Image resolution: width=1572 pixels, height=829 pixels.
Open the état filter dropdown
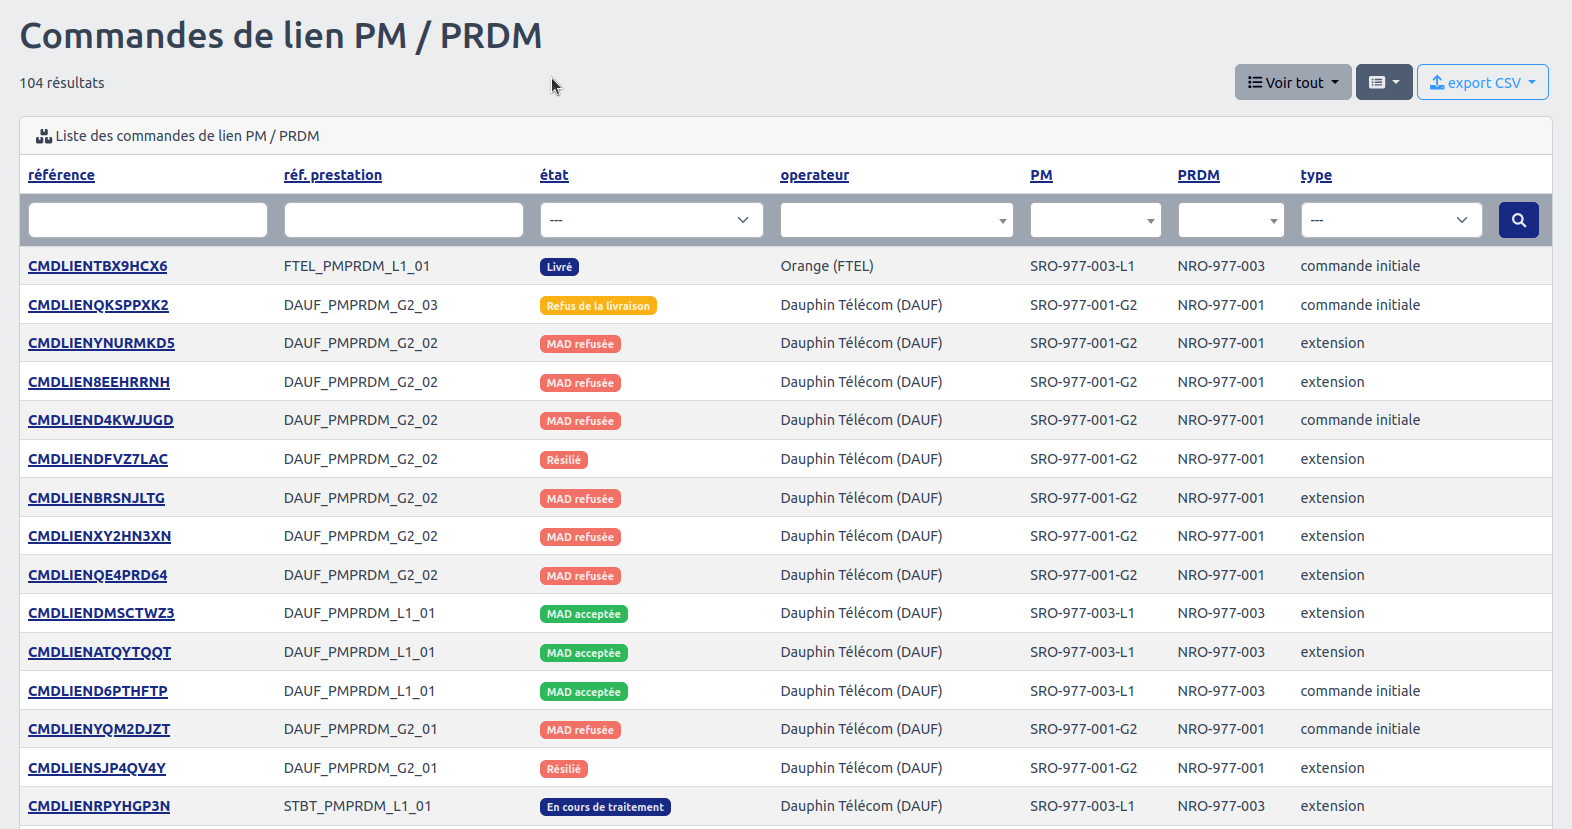651,220
